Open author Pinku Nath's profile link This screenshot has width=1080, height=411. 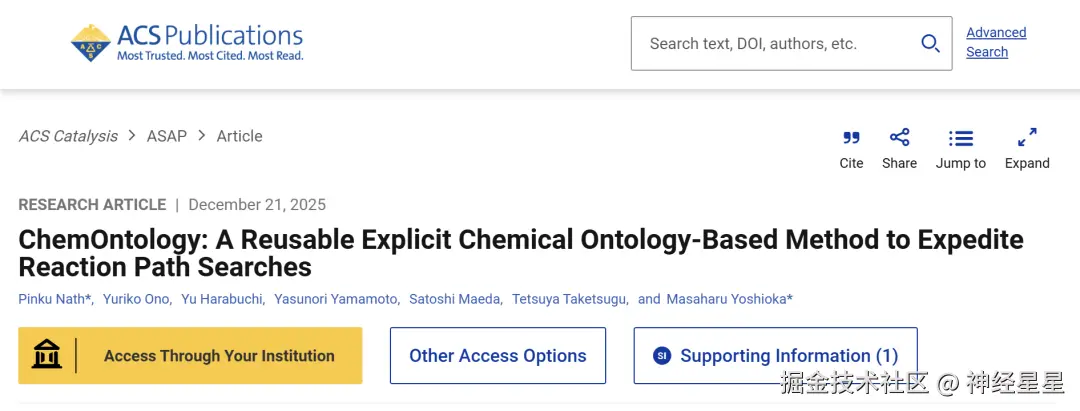[x=53, y=299]
